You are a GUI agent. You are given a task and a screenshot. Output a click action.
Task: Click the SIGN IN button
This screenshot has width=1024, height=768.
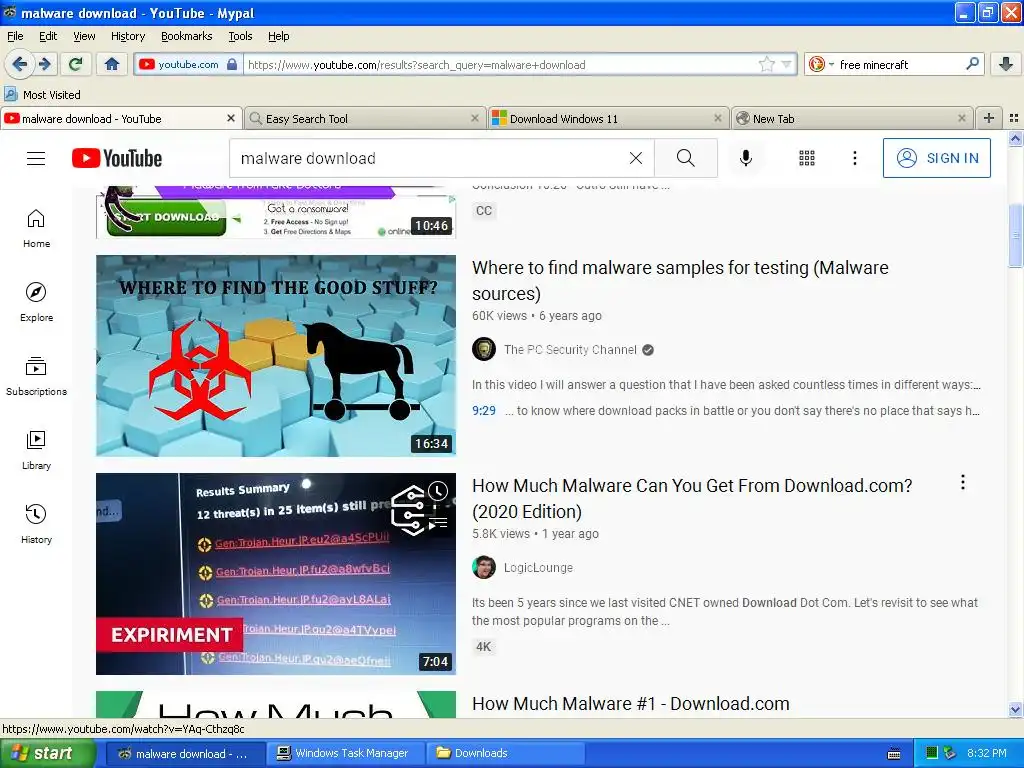coord(936,158)
